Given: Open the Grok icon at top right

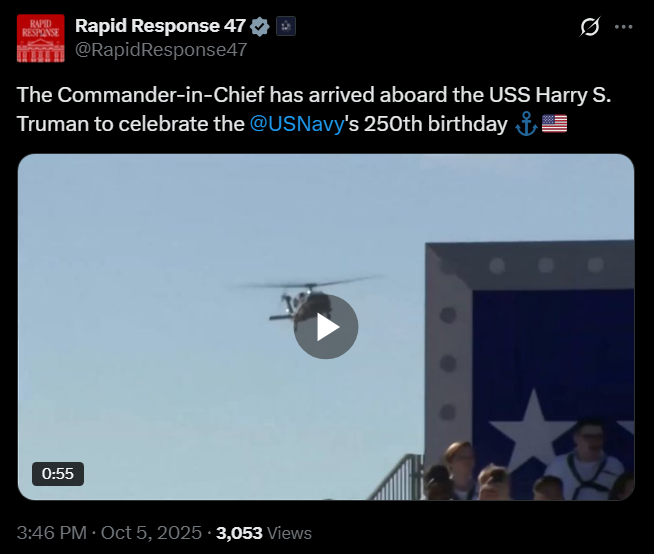Looking at the screenshot, I should [x=590, y=26].
